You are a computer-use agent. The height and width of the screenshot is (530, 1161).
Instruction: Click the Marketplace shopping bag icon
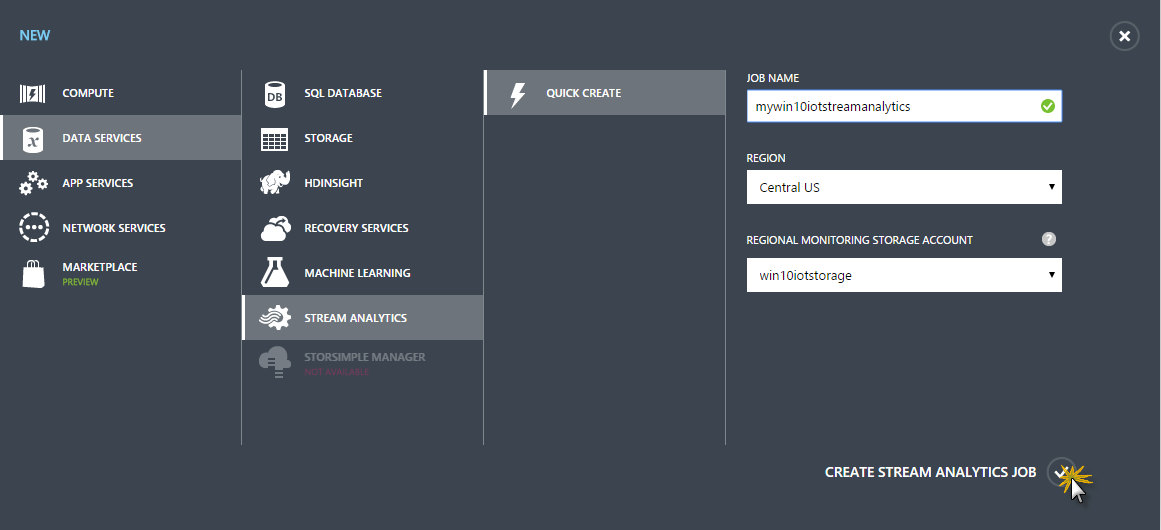tap(33, 273)
